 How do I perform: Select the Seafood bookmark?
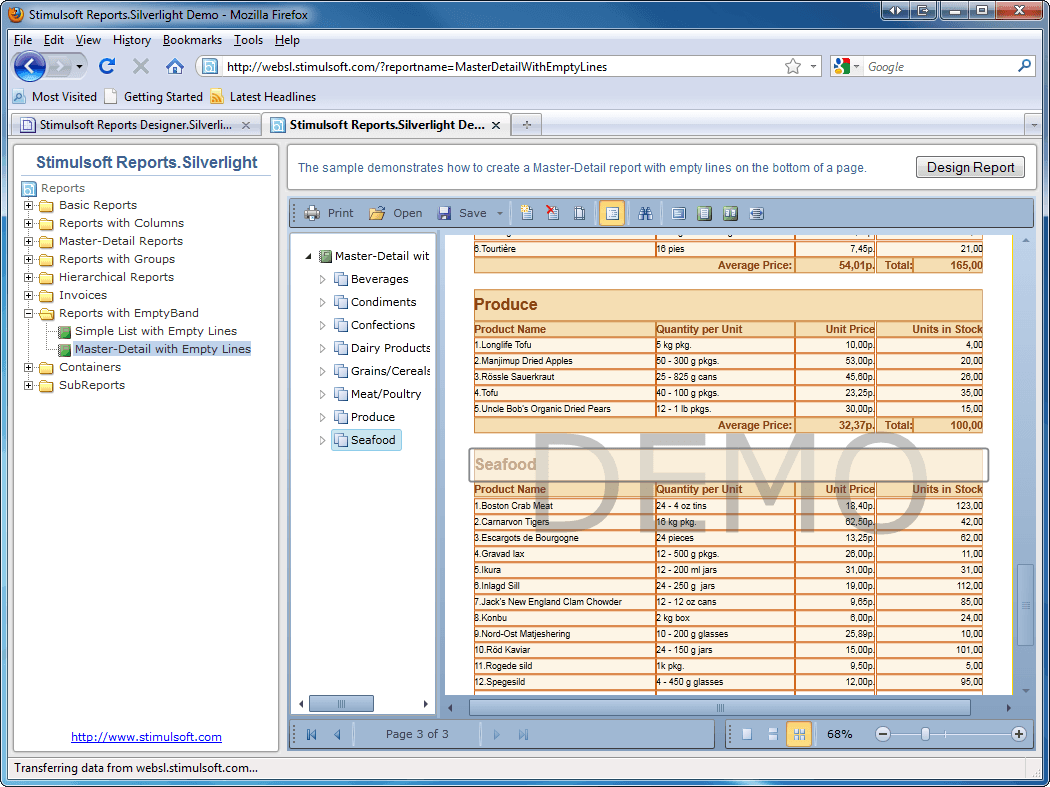click(x=367, y=440)
